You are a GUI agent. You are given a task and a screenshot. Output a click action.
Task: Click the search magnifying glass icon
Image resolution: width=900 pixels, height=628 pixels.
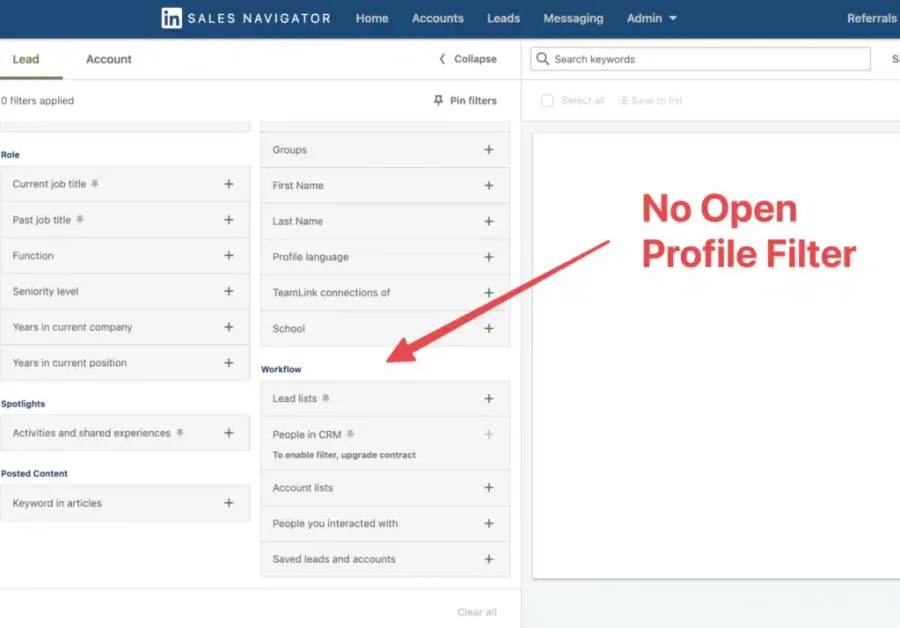pos(541,59)
